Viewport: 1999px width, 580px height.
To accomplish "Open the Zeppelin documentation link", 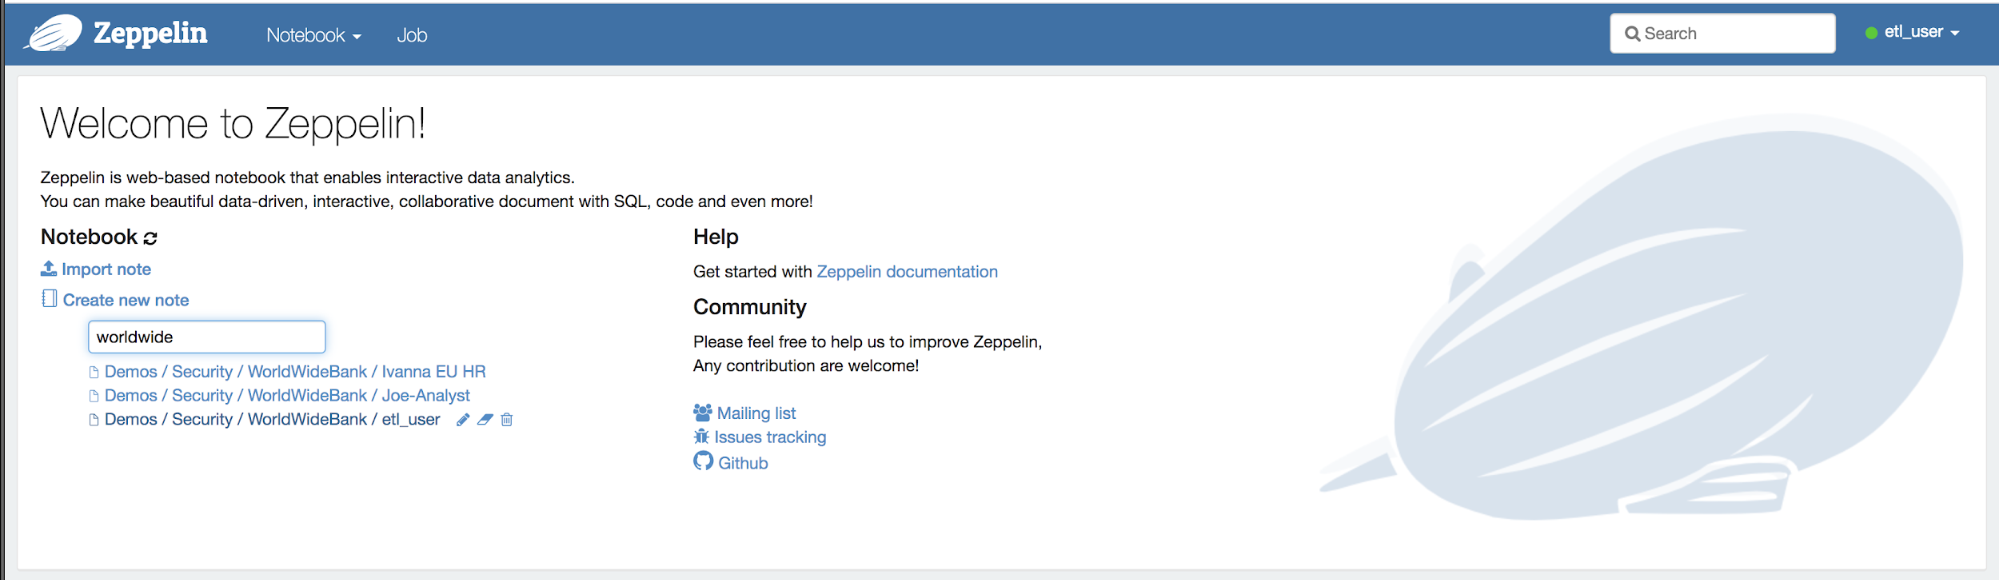I will point(907,272).
